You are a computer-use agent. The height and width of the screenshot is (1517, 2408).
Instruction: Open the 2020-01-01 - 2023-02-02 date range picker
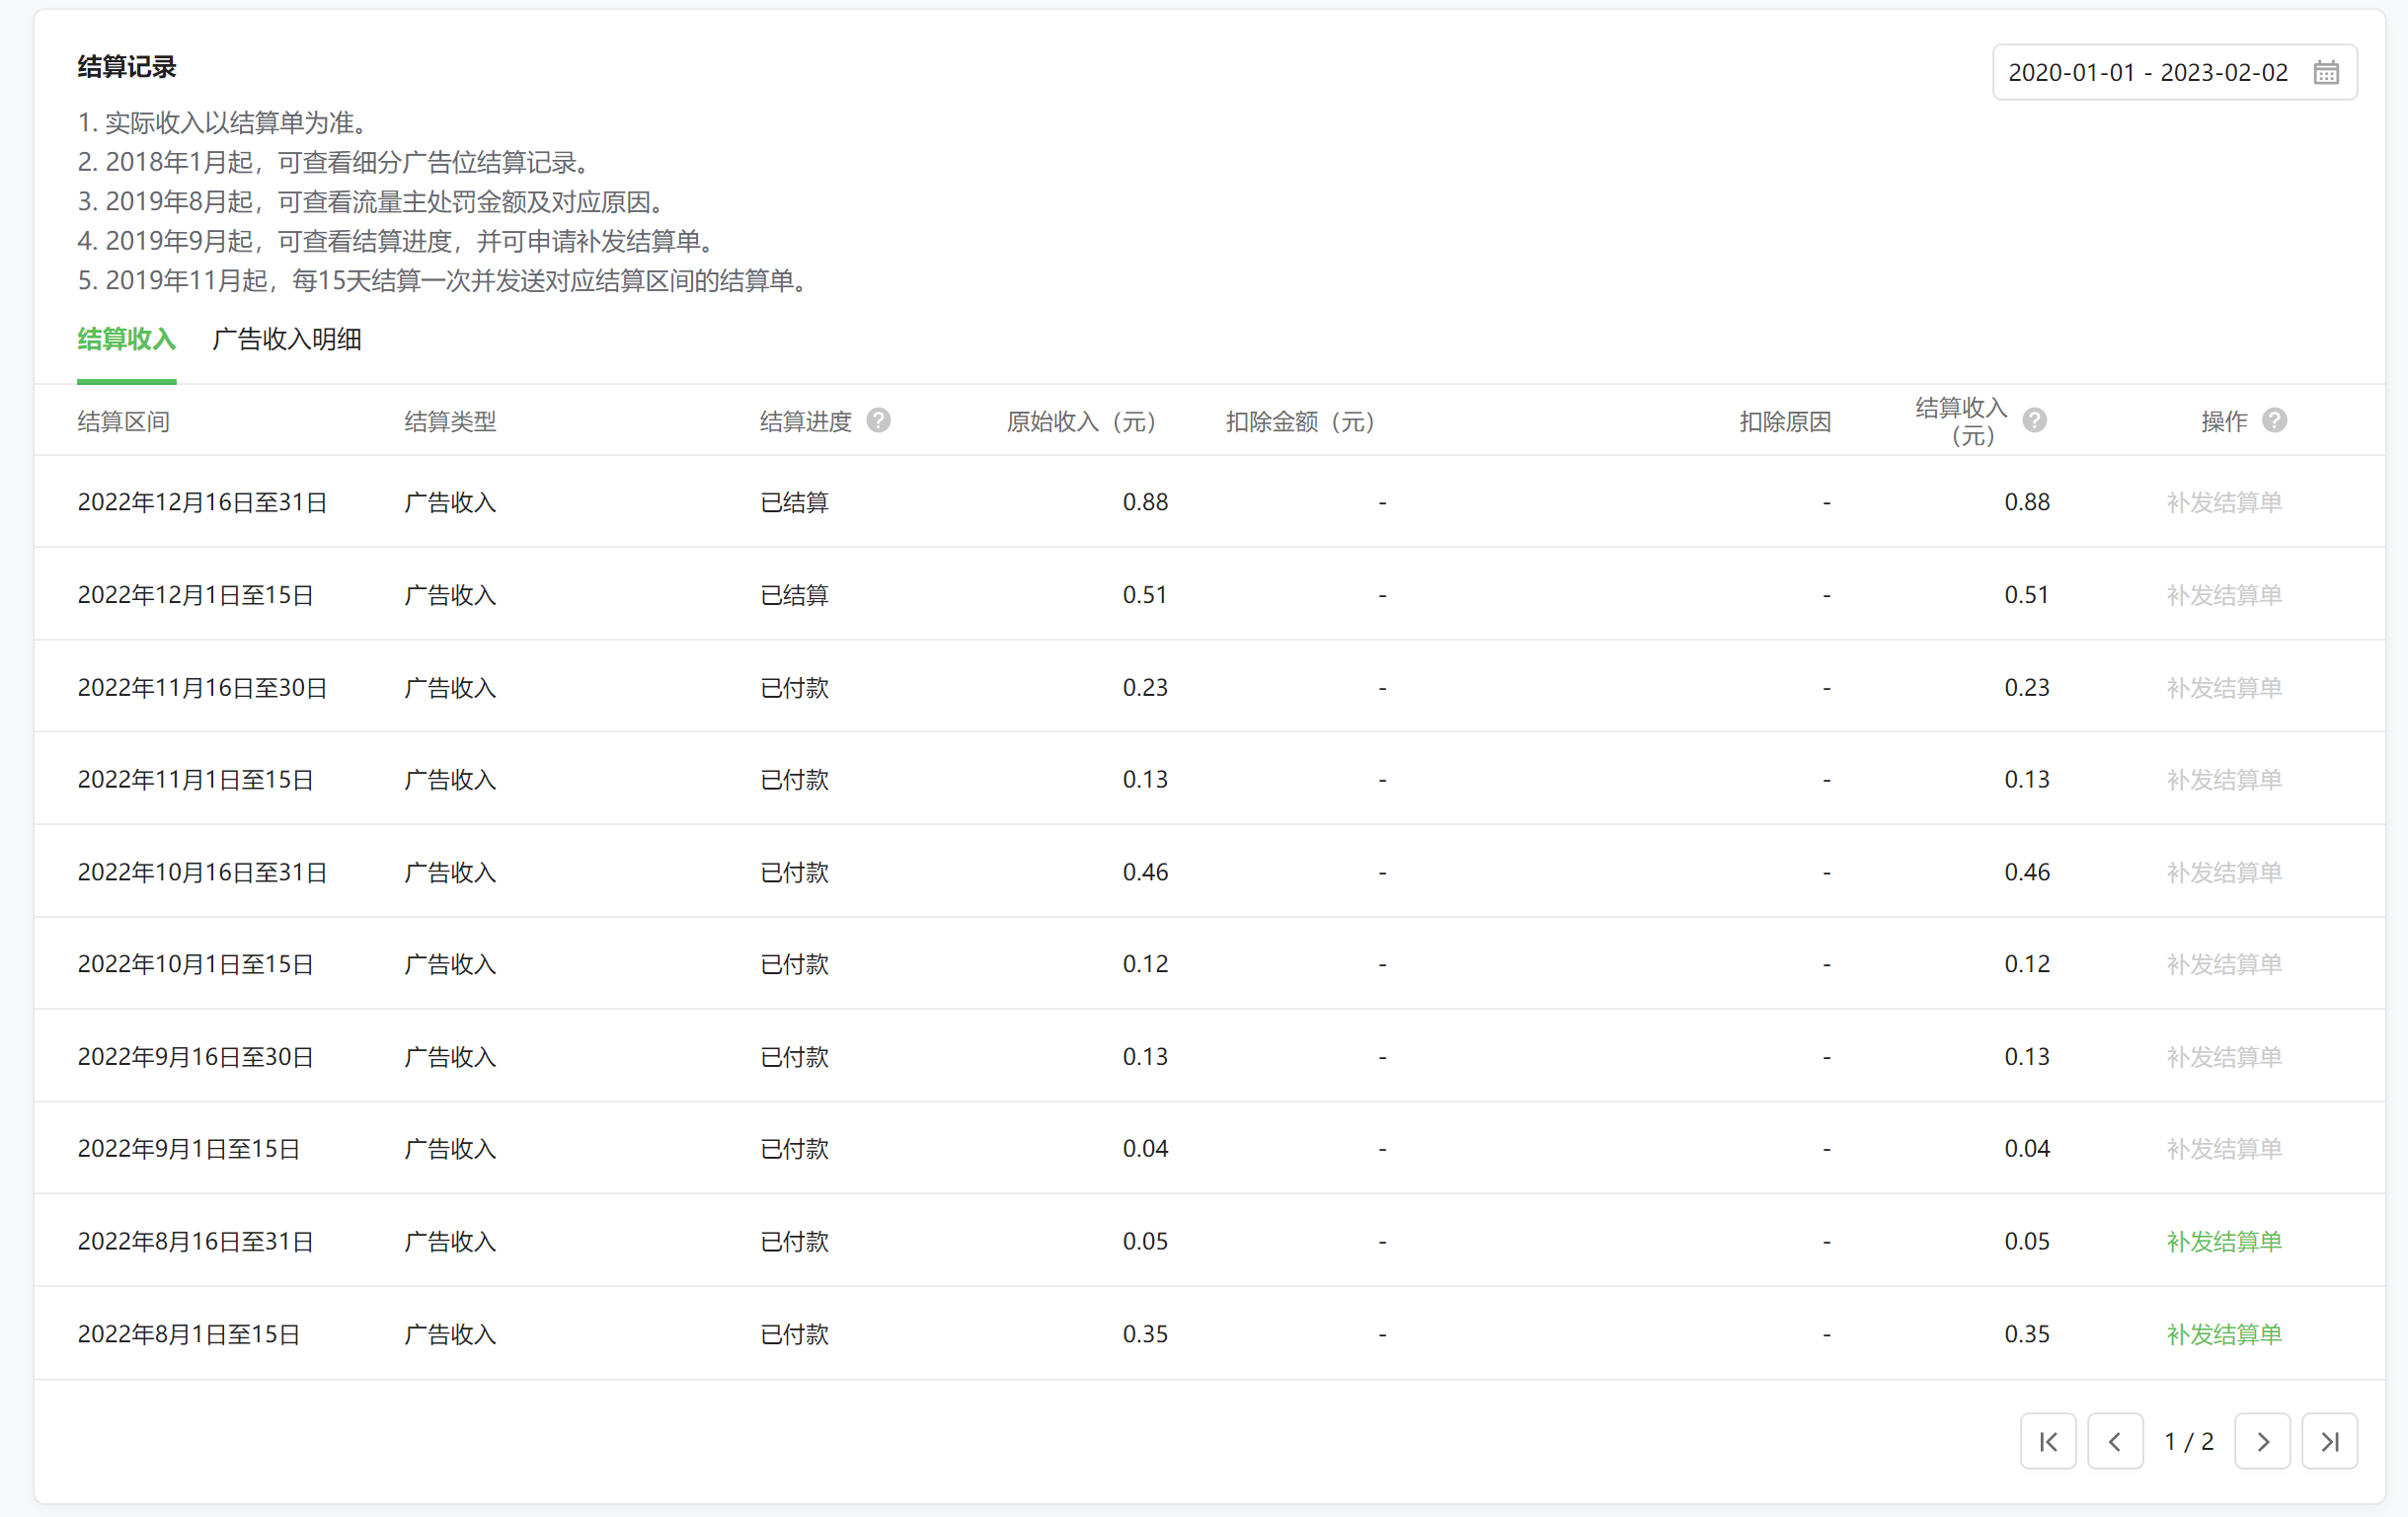coord(2147,72)
